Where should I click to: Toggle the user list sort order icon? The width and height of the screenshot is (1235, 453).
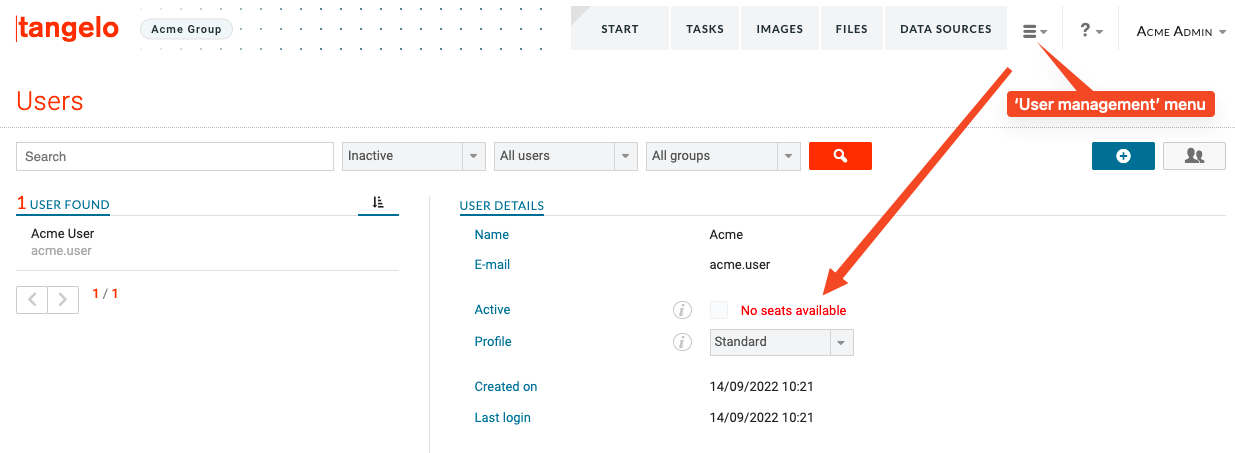378,202
